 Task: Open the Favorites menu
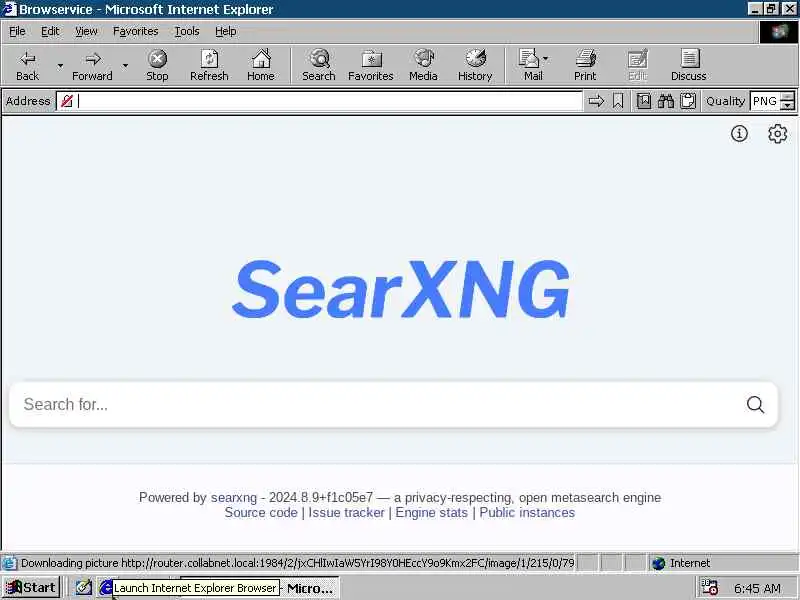(x=136, y=32)
